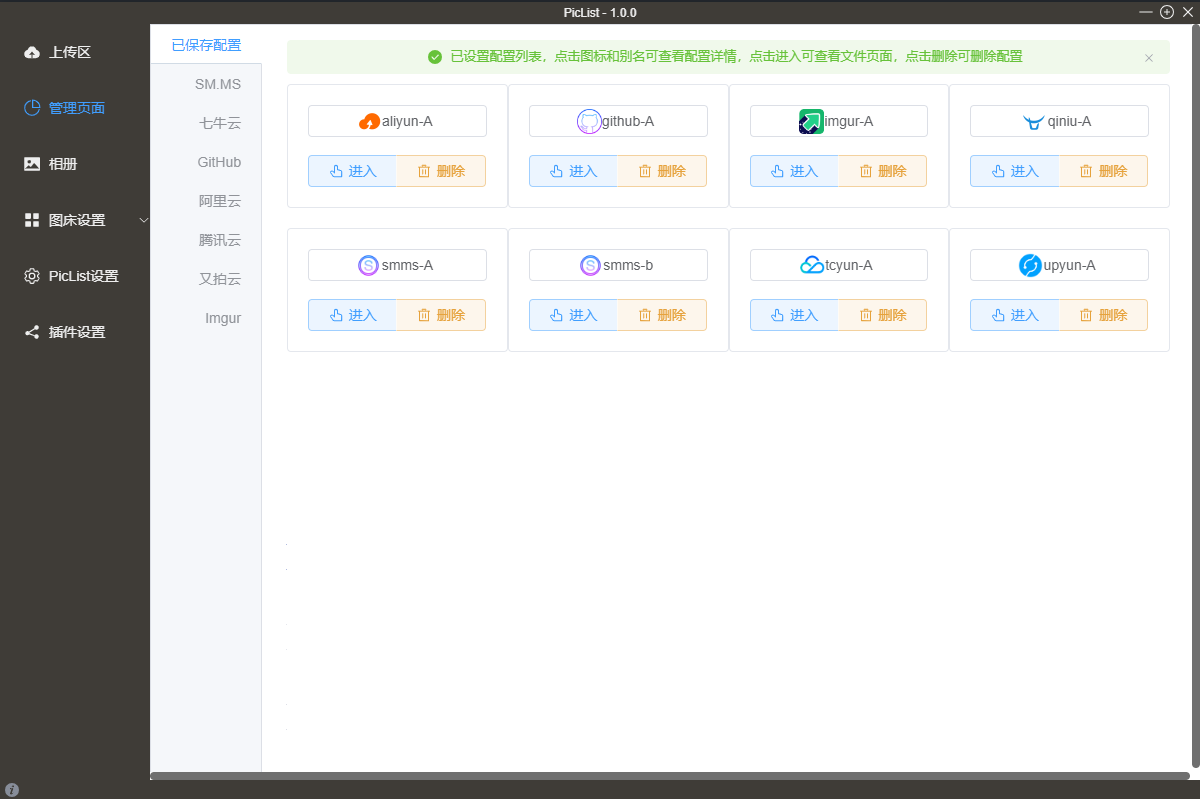Enter the smms-A file page via 进入
1200x799 pixels.
click(352, 315)
